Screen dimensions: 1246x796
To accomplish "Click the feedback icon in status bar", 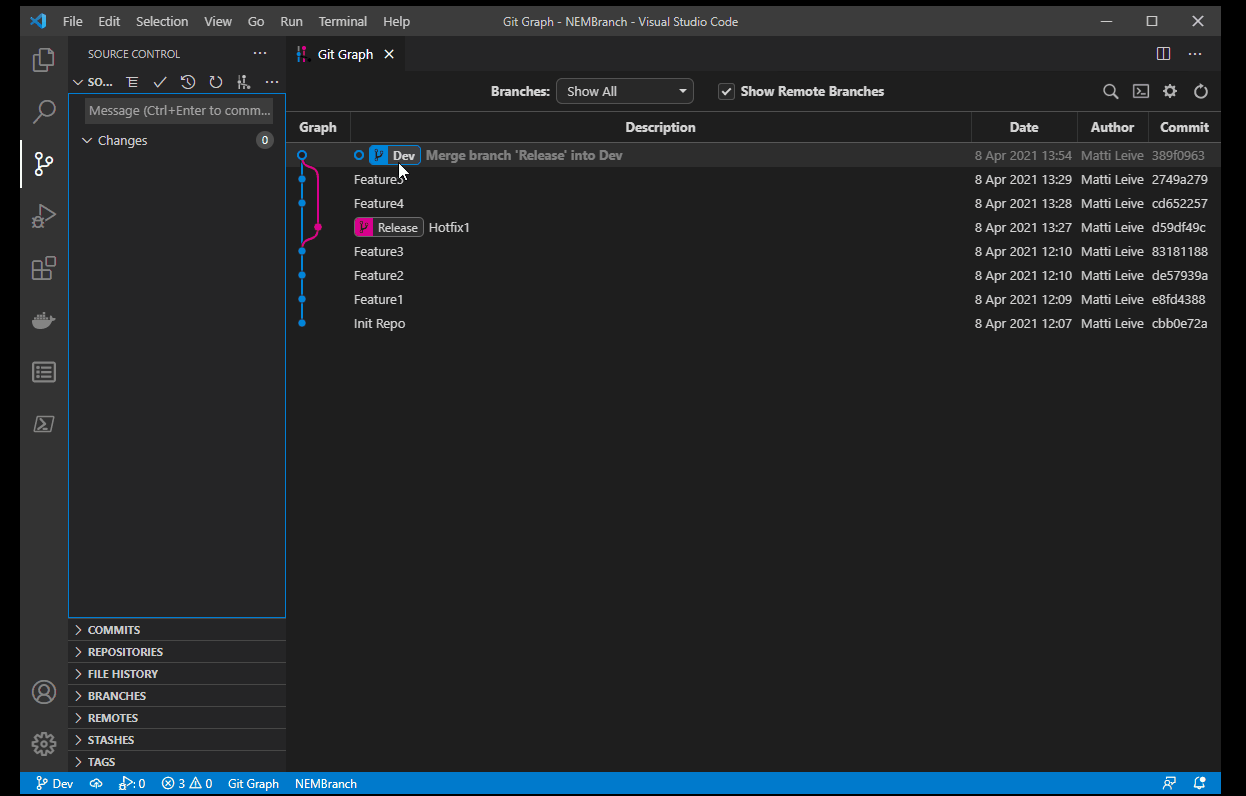I will pyautogui.click(x=1169, y=784).
